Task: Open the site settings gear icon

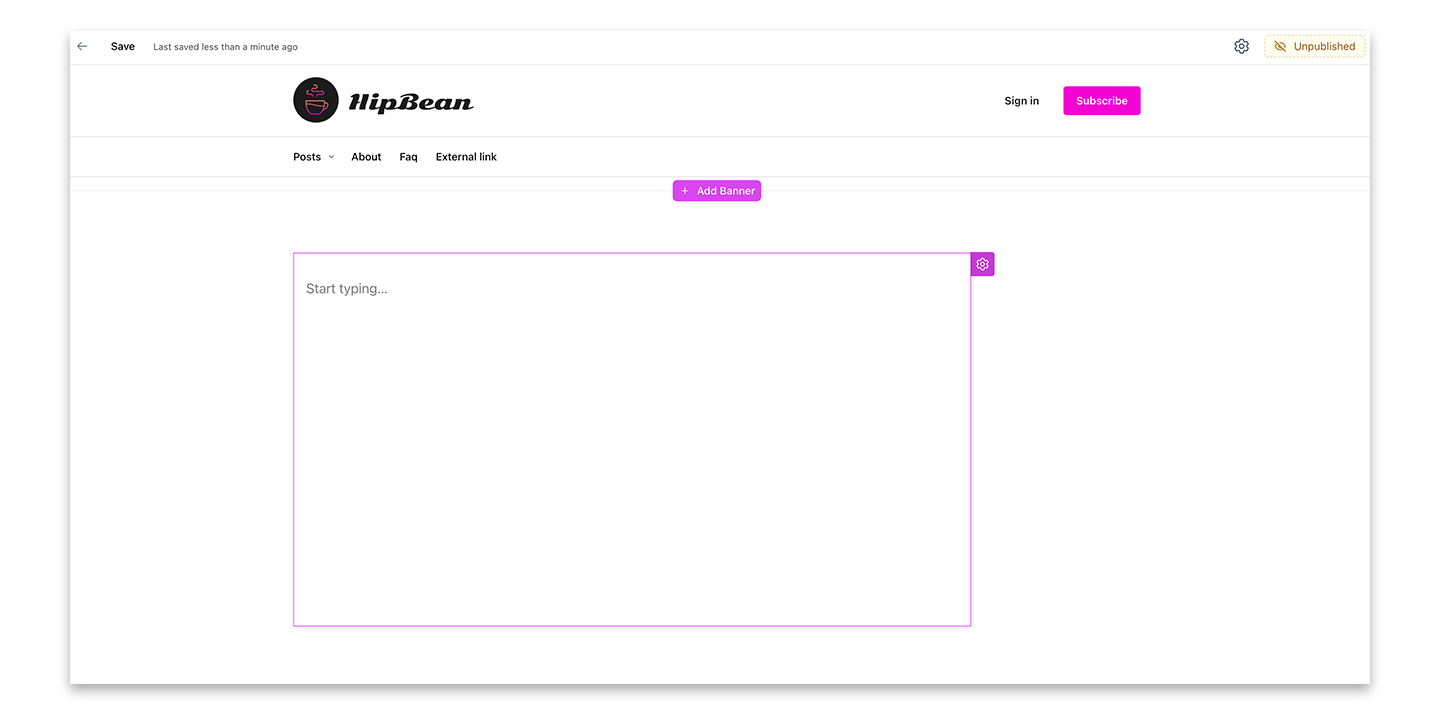Action: point(1241,46)
